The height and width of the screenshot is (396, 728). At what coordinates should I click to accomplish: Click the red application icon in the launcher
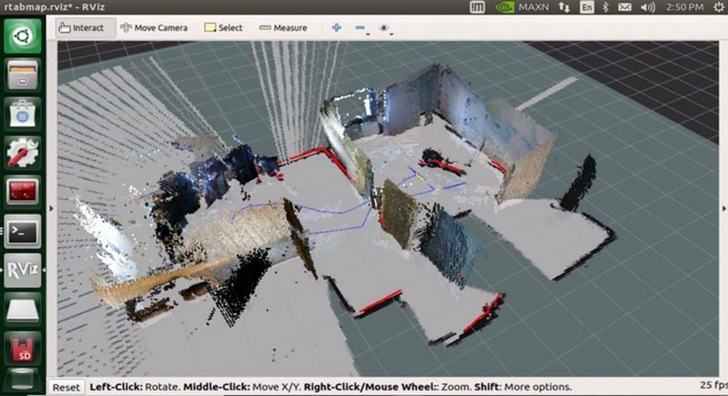coord(23,192)
